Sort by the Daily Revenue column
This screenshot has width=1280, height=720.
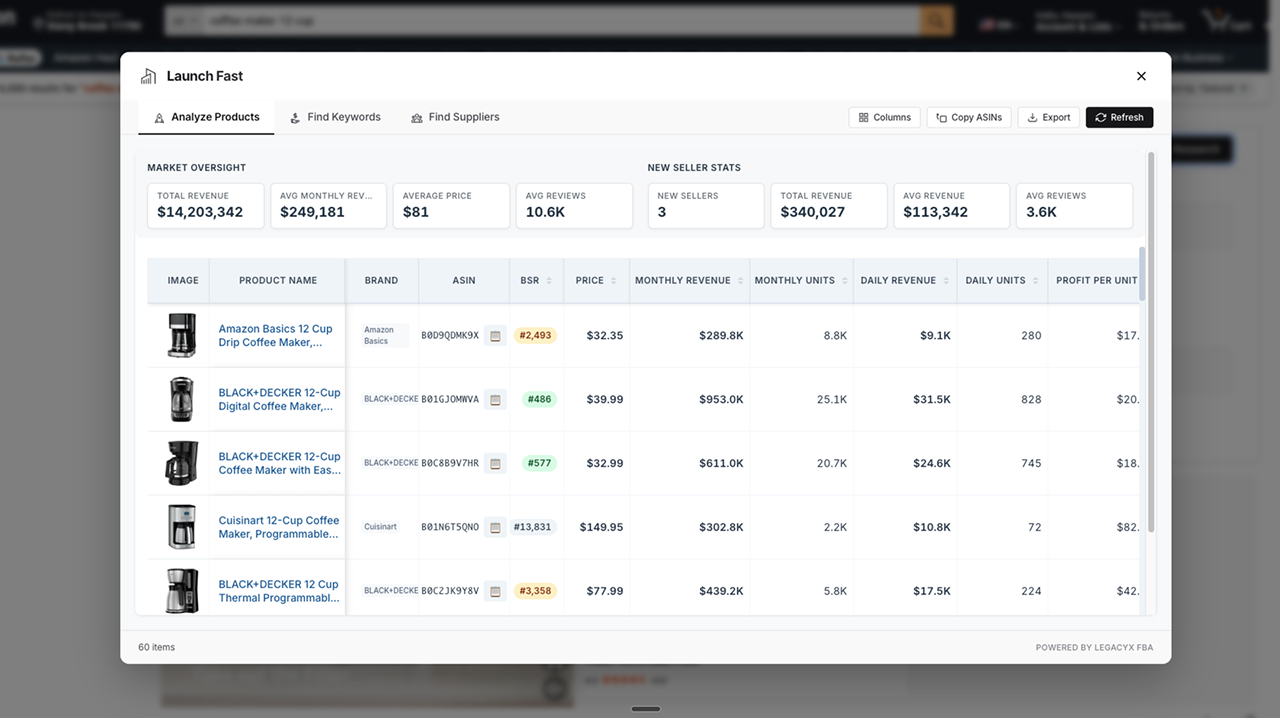905,281
